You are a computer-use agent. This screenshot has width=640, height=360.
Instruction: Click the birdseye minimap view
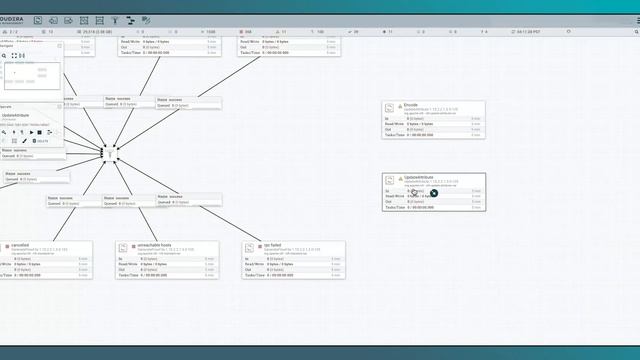click(32, 76)
